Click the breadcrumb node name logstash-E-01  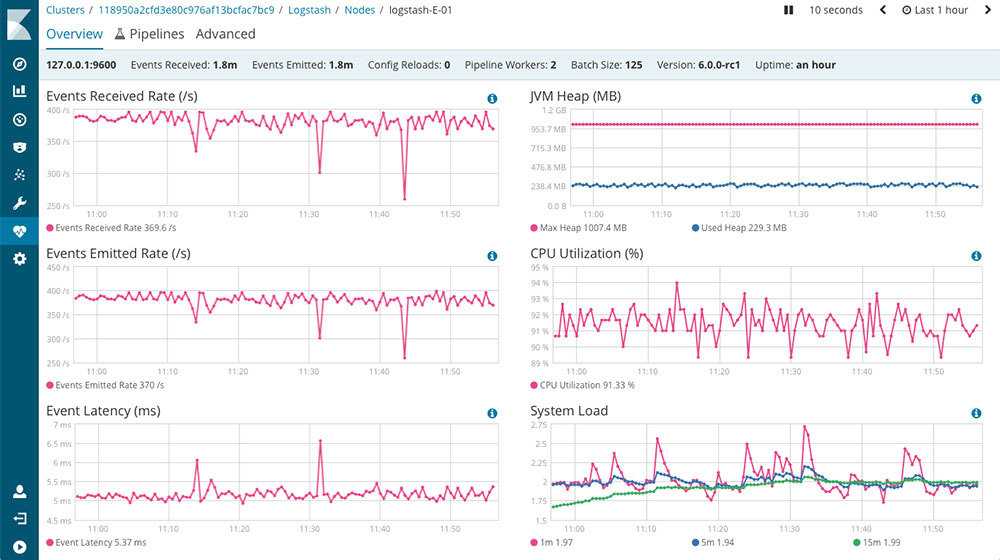[421, 10]
